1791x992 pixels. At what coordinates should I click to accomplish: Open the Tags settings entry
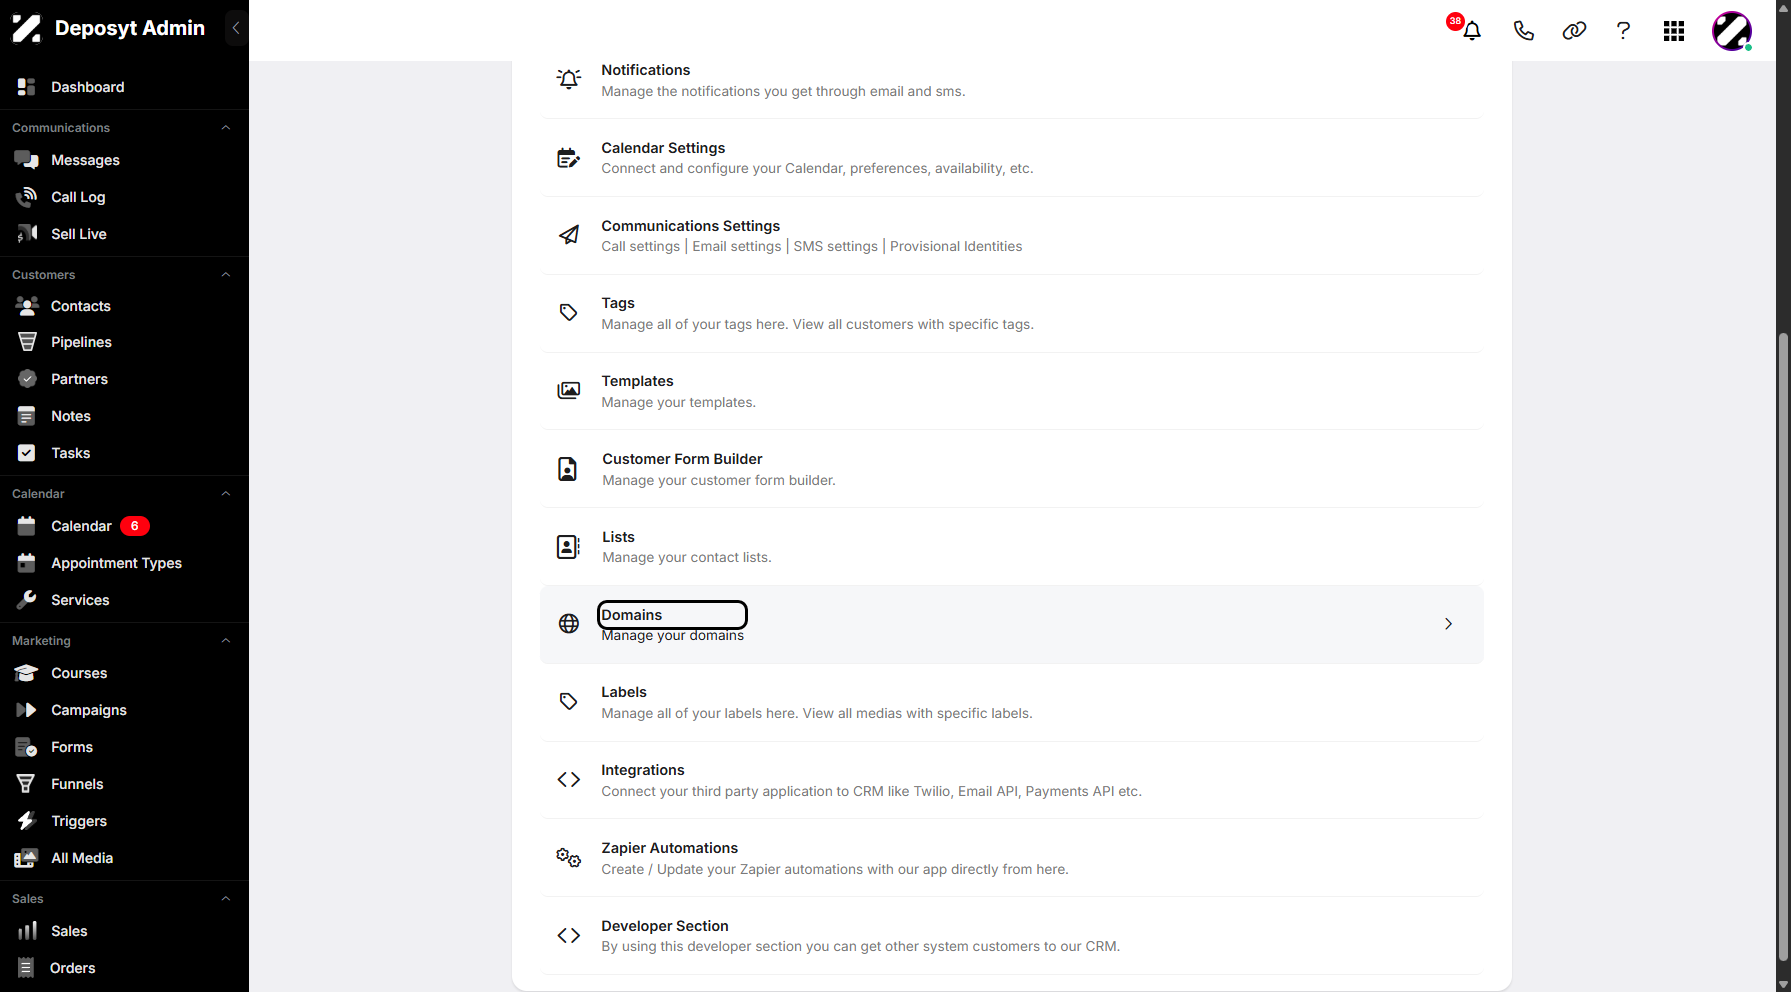click(1011, 313)
